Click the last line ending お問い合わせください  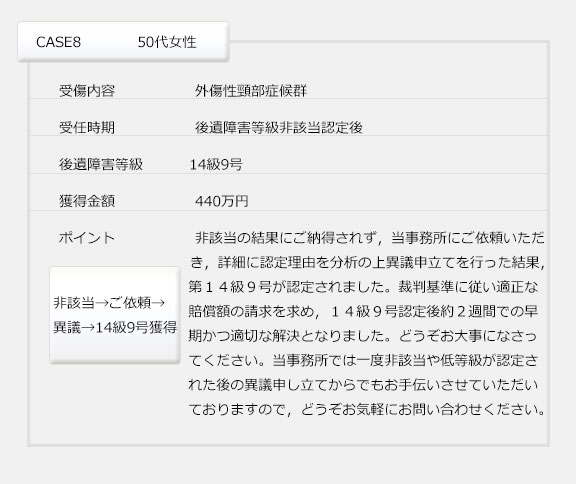(367, 409)
